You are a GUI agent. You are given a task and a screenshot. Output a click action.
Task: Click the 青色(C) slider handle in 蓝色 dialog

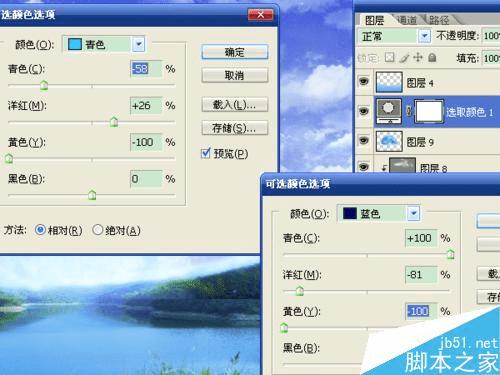tap(451, 254)
